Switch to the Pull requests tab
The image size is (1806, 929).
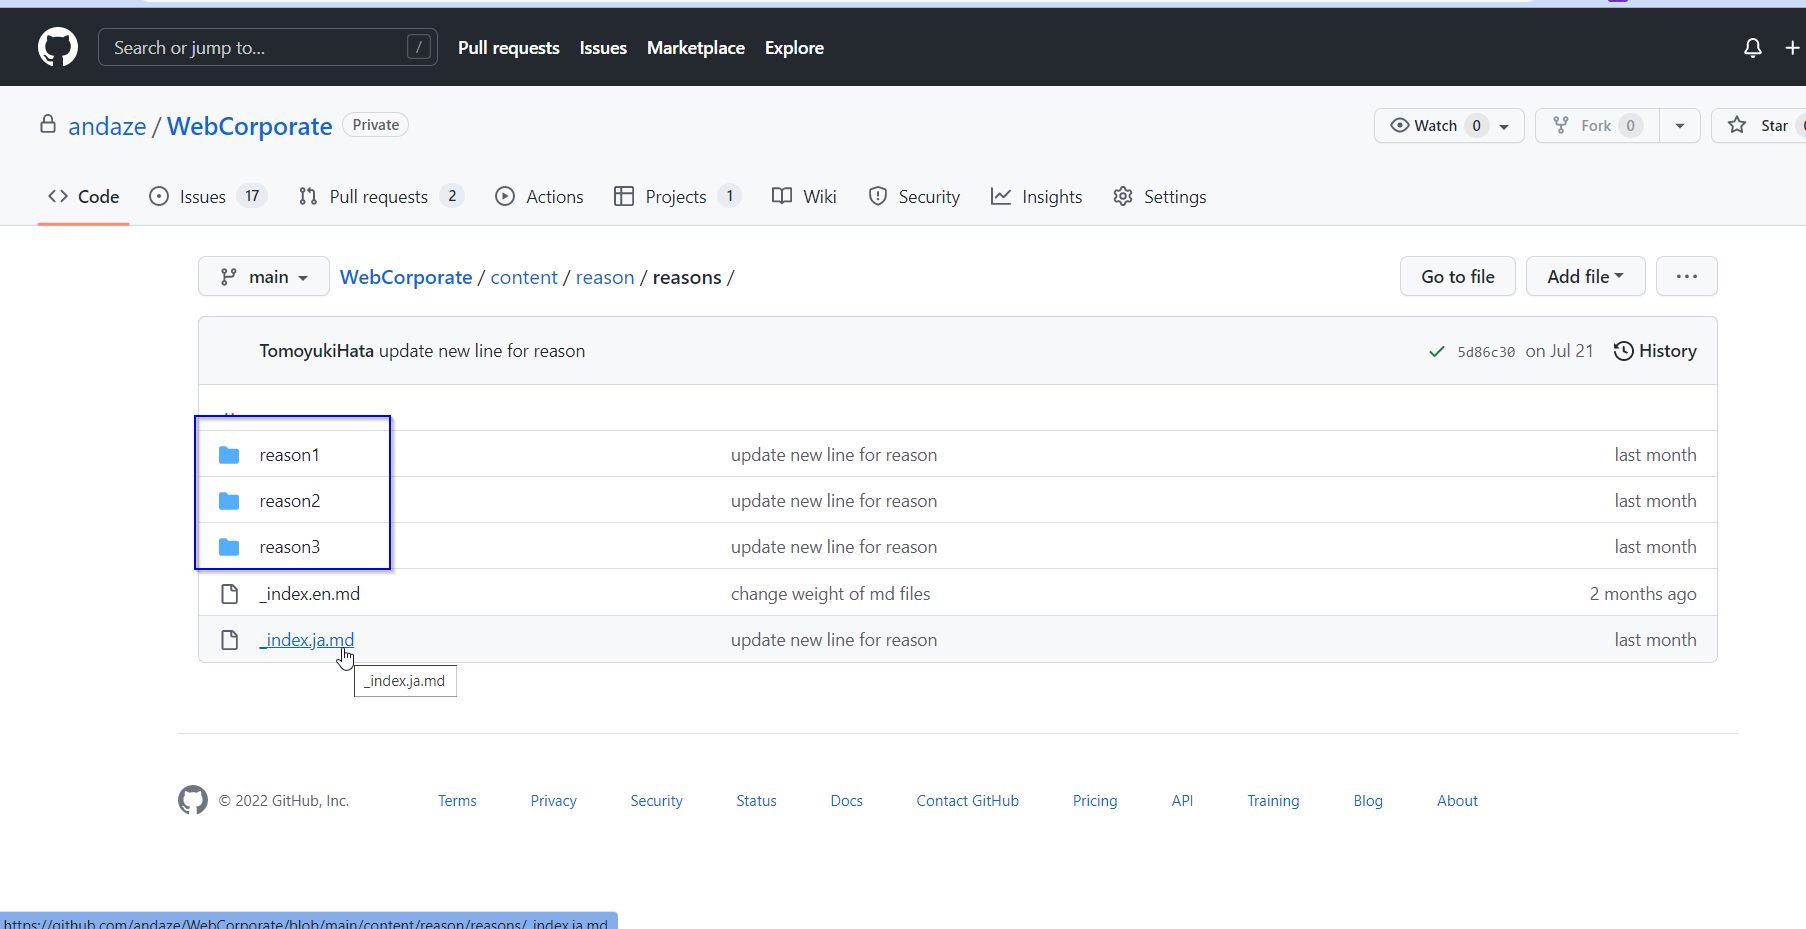[380, 196]
